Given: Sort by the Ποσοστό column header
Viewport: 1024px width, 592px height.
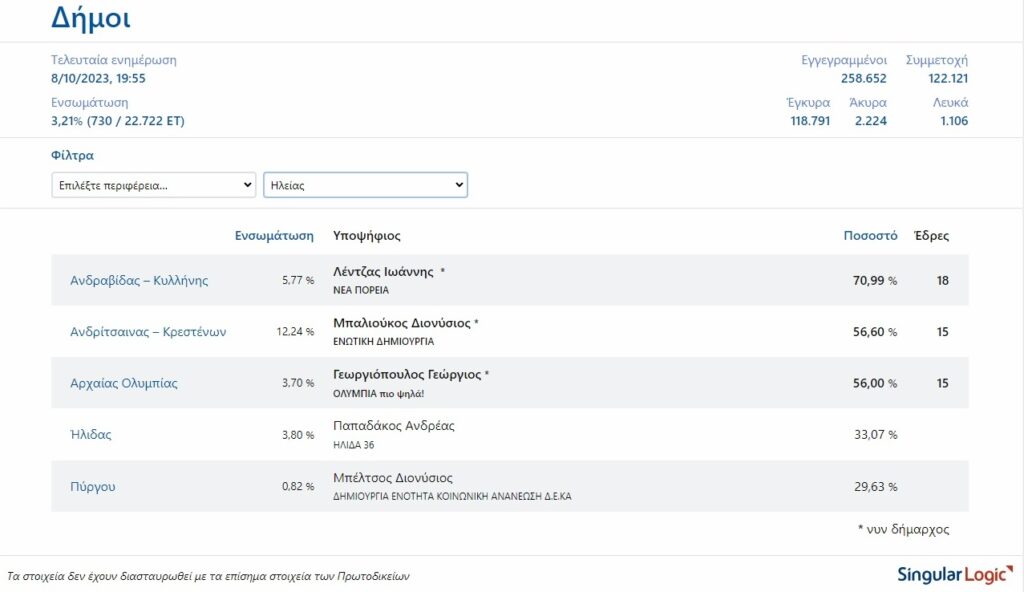Looking at the screenshot, I should 871,236.
